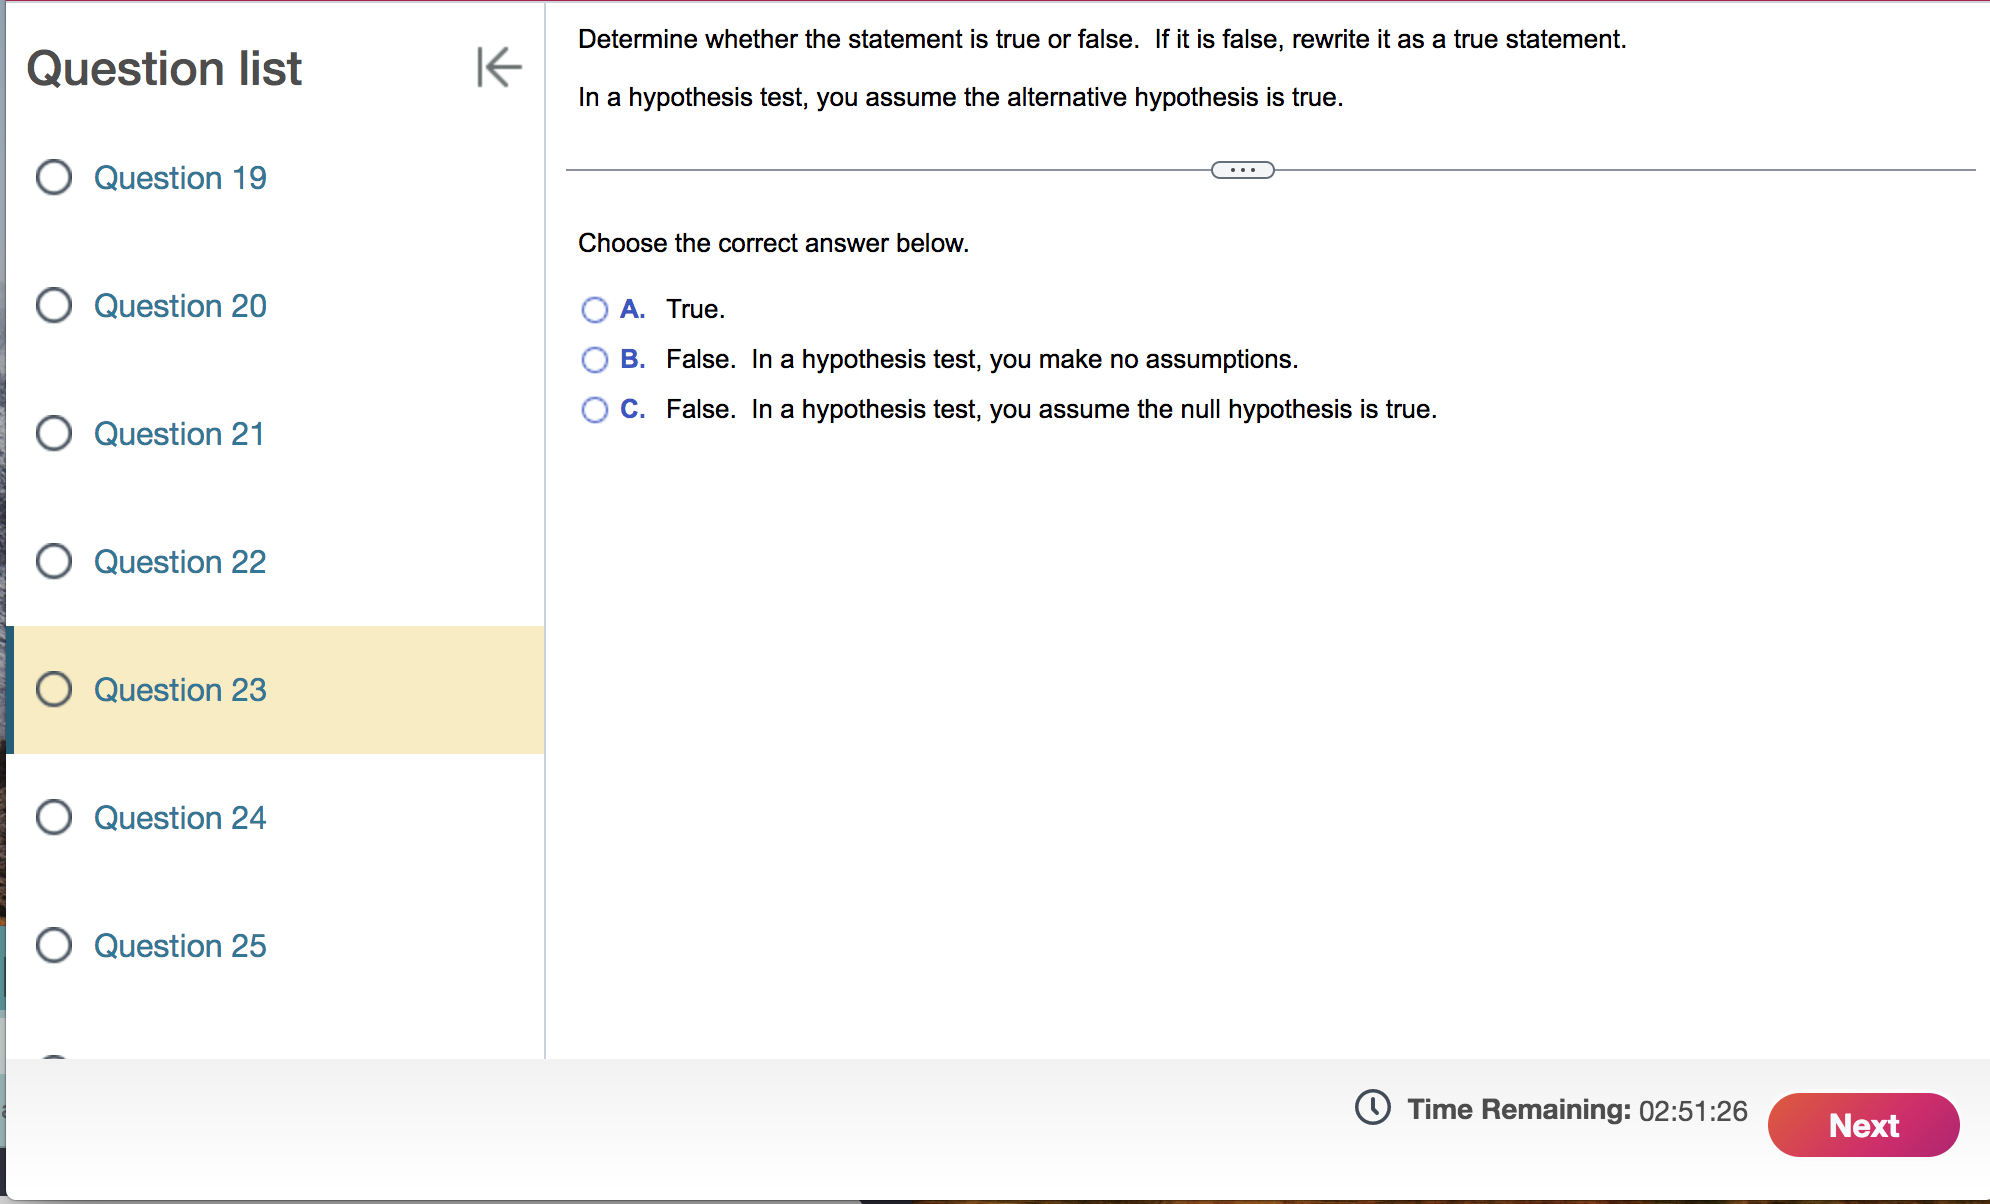
Task: Click Question 24 status circle
Action: coord(54,817)
